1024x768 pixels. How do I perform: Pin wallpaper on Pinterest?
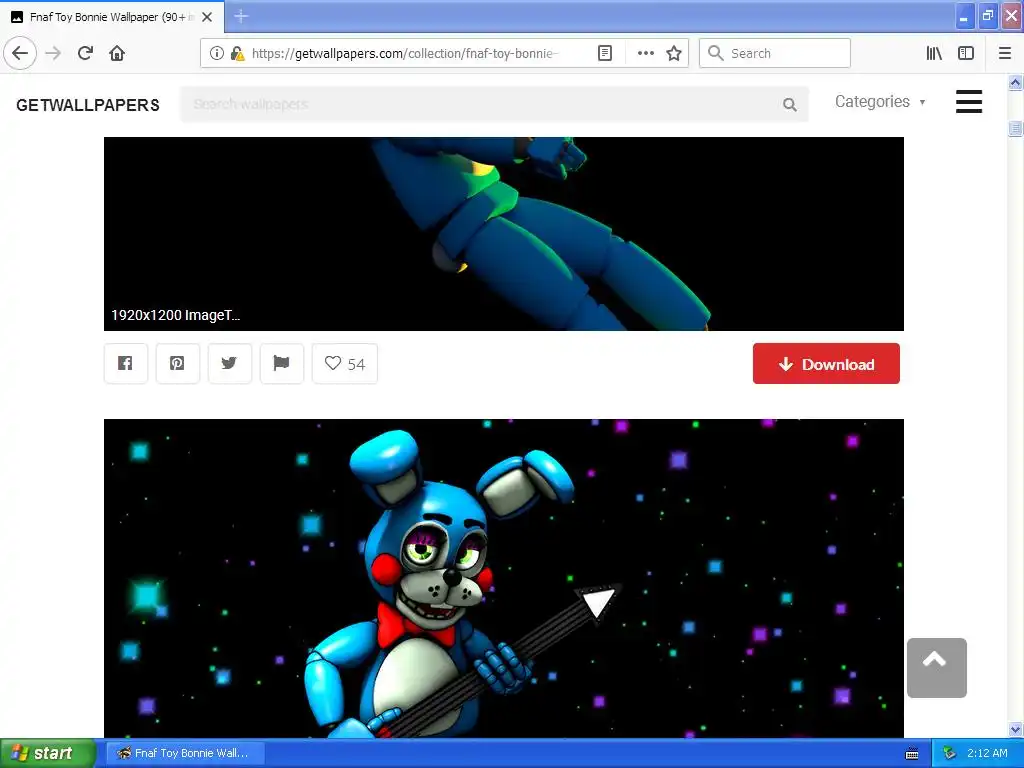(178, 363)
